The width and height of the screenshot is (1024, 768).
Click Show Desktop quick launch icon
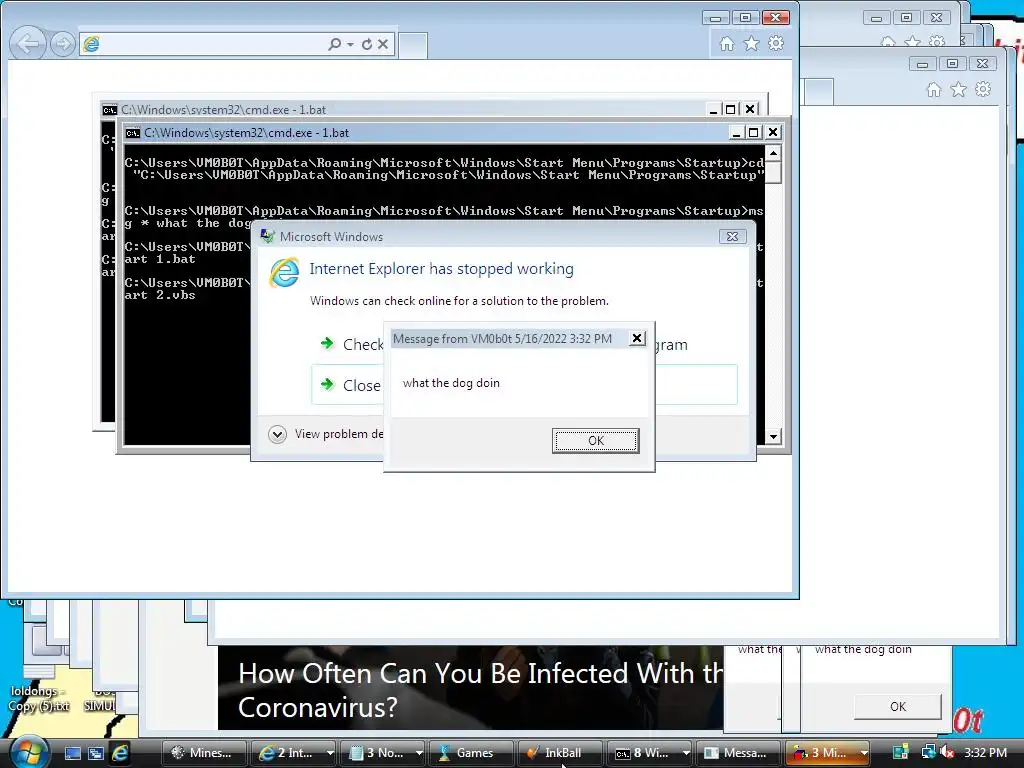72,753
